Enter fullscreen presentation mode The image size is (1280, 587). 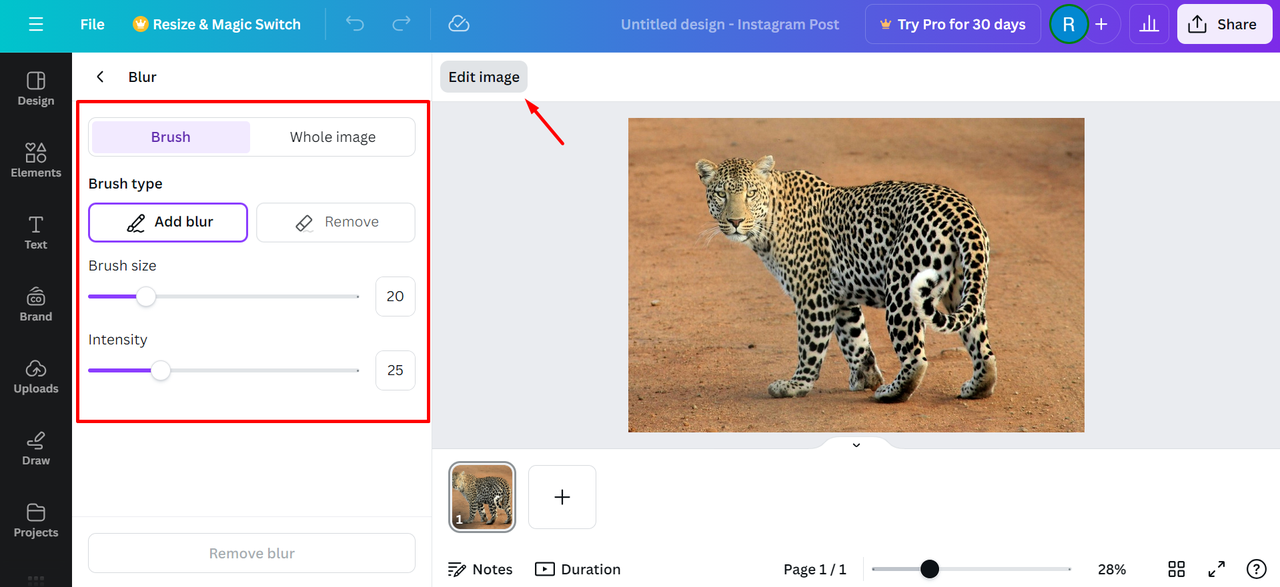click(1216, 569)
